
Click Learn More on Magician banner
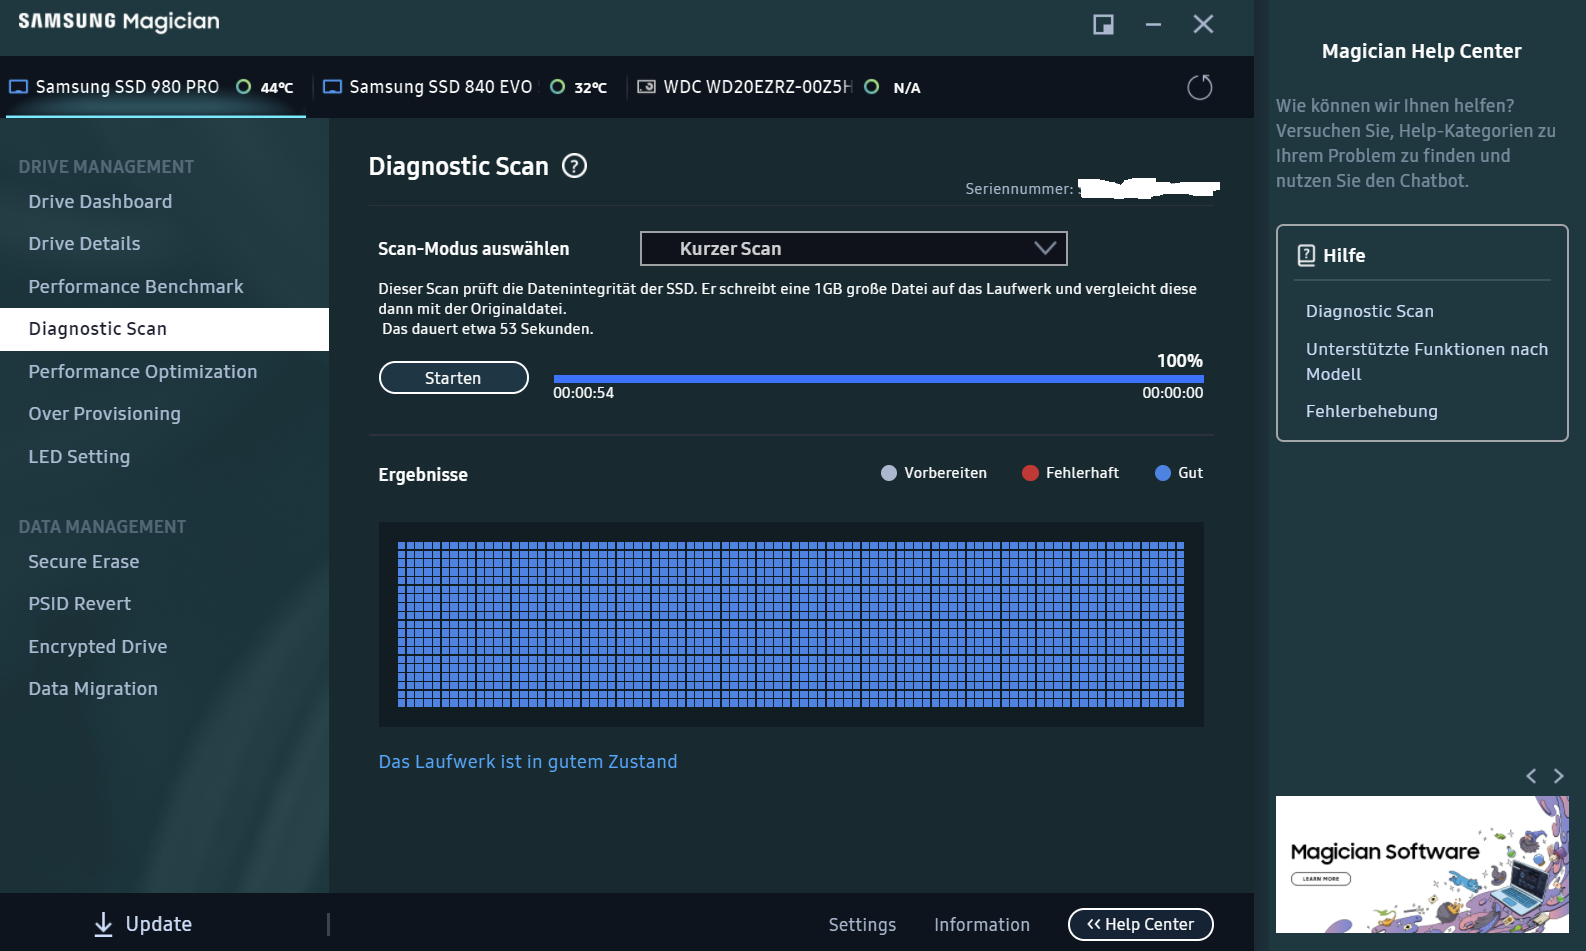[1321, 879]
